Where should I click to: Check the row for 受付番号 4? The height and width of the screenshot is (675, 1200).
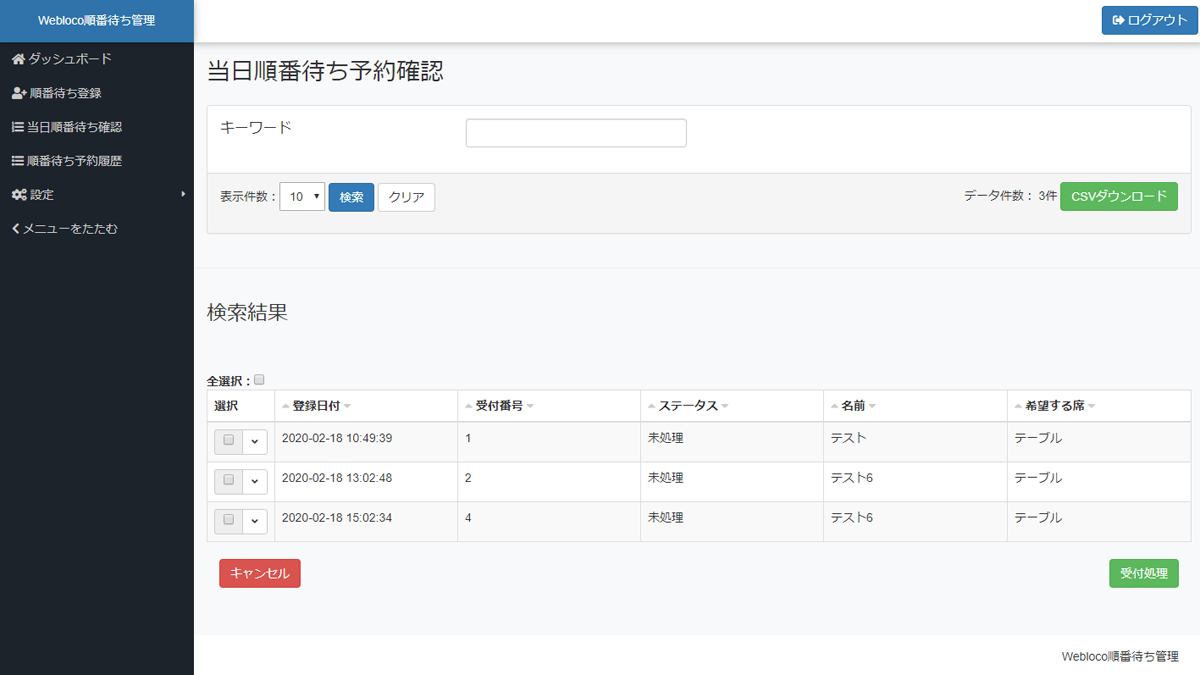(x=229, y=520)
